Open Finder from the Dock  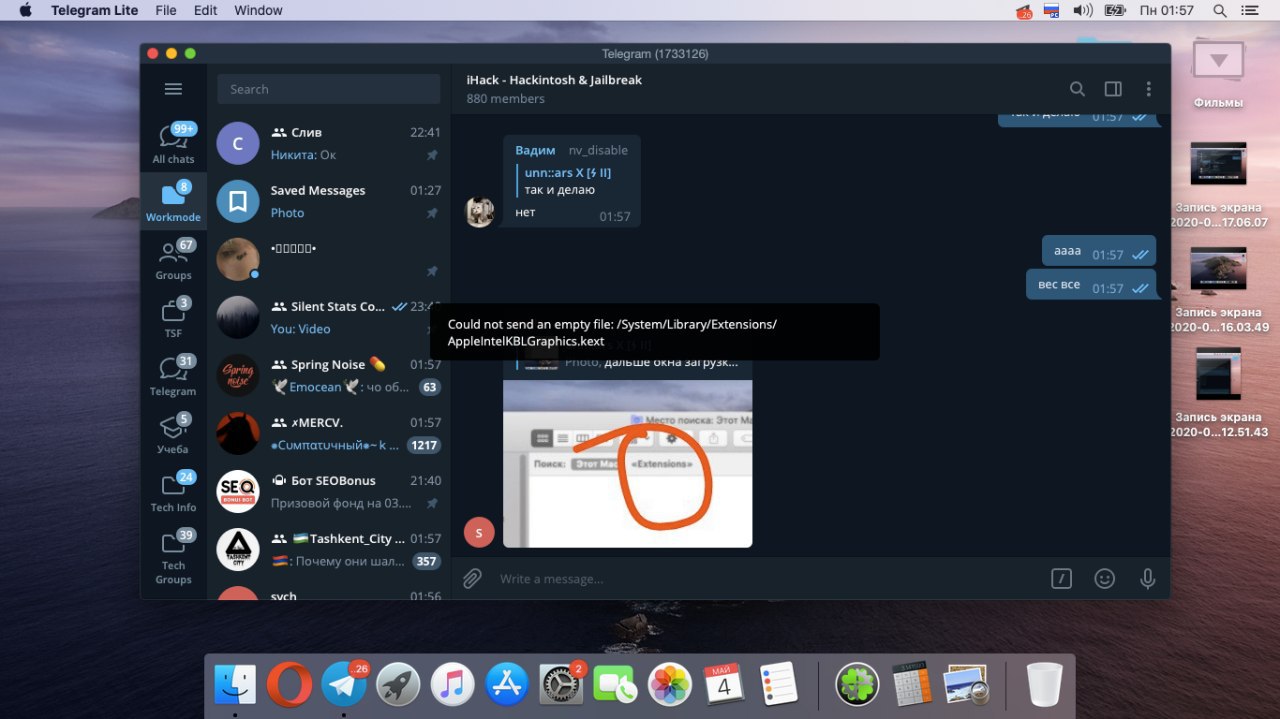coord(235,685)
